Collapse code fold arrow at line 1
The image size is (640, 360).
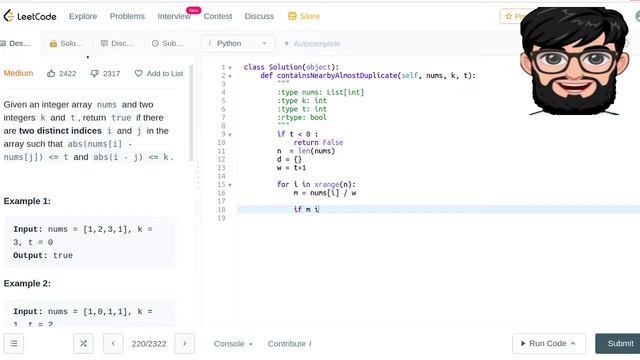coord(230,68)
